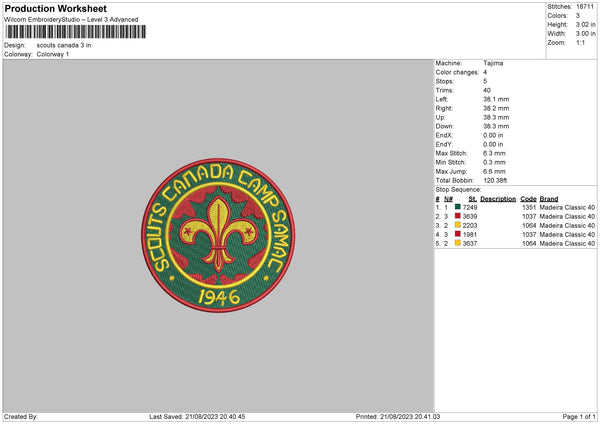The height and width of the screenshot is (424, 600).
Task: Select the red swatch with 3639 stitches
Action: pyautogui.click(x=457, y=216)
